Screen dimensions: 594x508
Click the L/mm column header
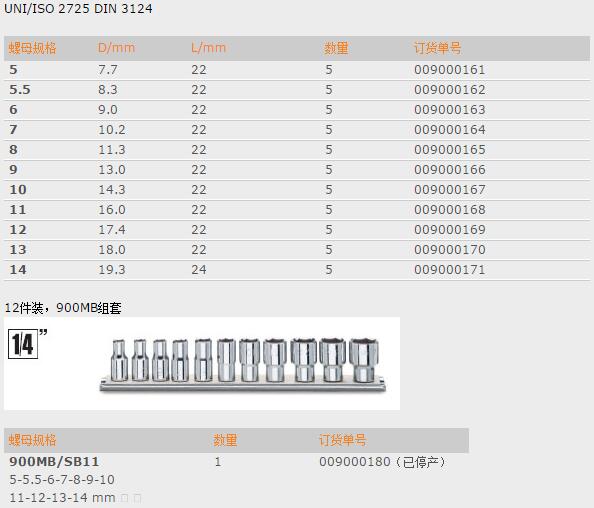(x=208, y=48)
